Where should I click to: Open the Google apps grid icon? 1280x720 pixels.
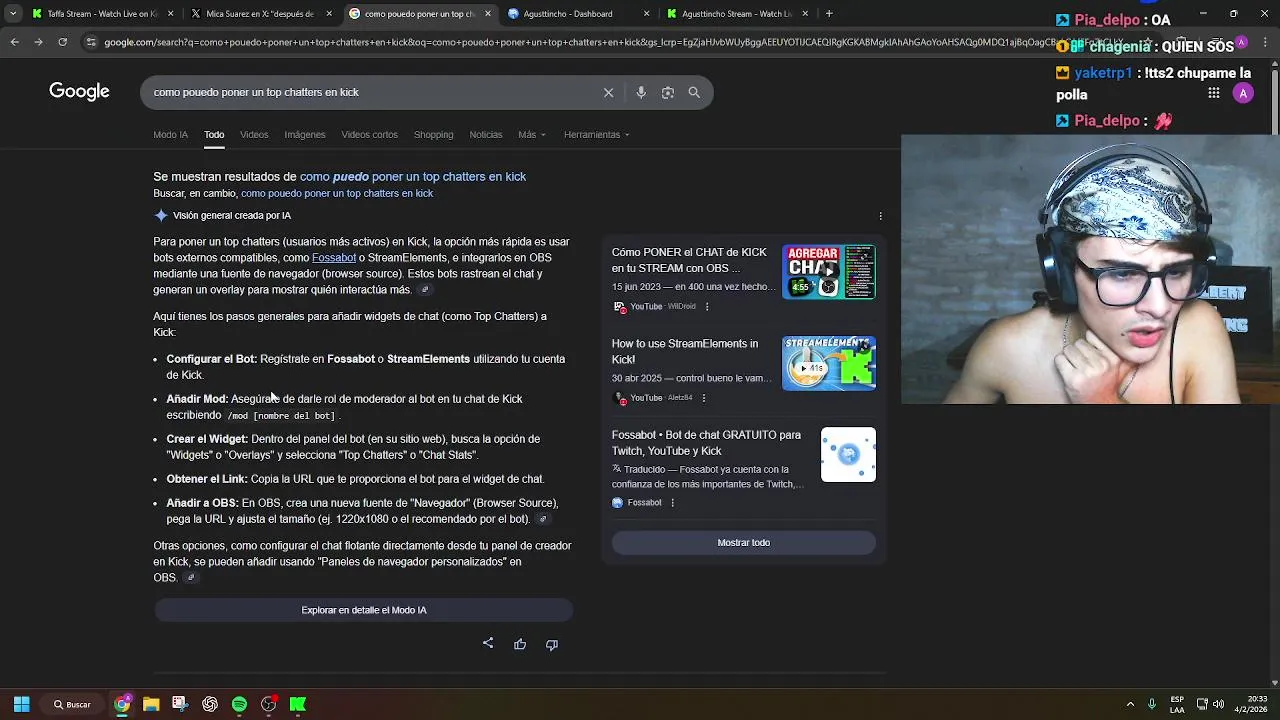pyautogui.click(x=1214, y=93)
